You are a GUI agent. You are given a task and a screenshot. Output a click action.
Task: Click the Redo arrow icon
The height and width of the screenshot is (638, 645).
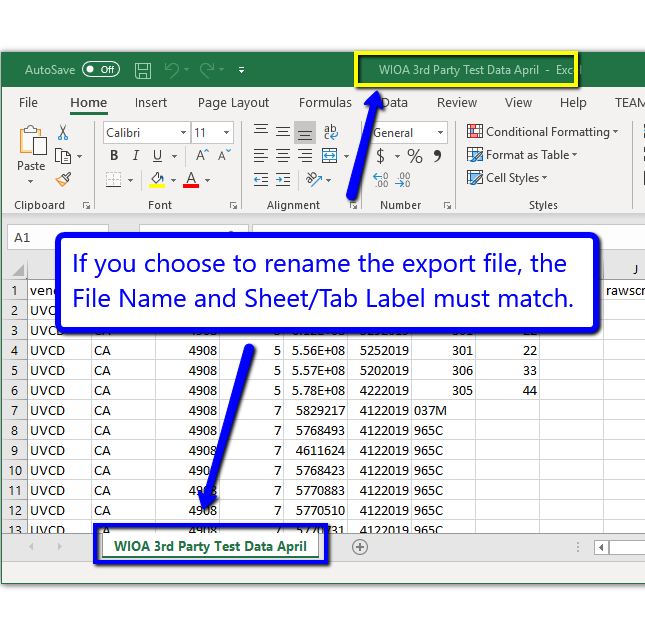click(207, 70)
